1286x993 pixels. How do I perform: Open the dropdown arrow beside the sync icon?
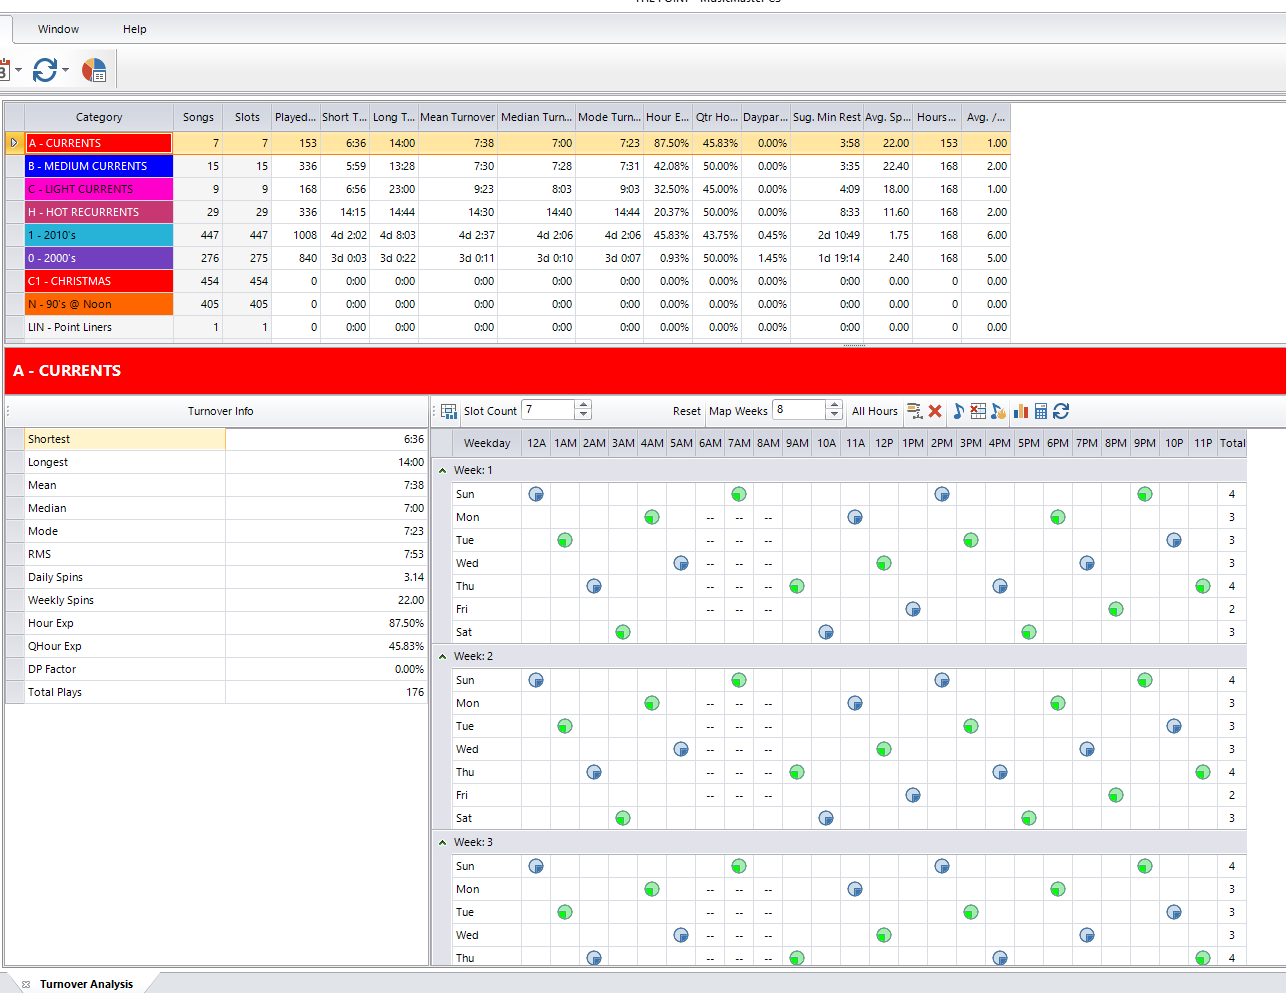[66, 70]
